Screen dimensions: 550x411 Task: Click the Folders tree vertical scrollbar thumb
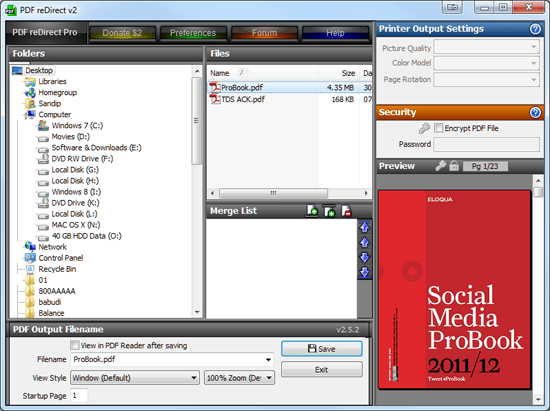coord(197,121)
